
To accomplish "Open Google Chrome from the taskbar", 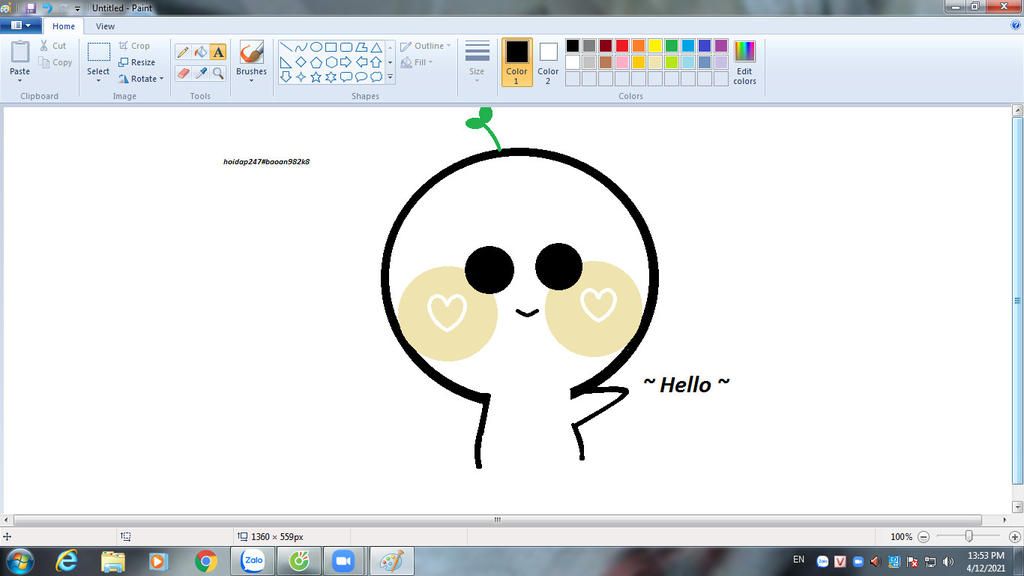I will tap(206, 561).
